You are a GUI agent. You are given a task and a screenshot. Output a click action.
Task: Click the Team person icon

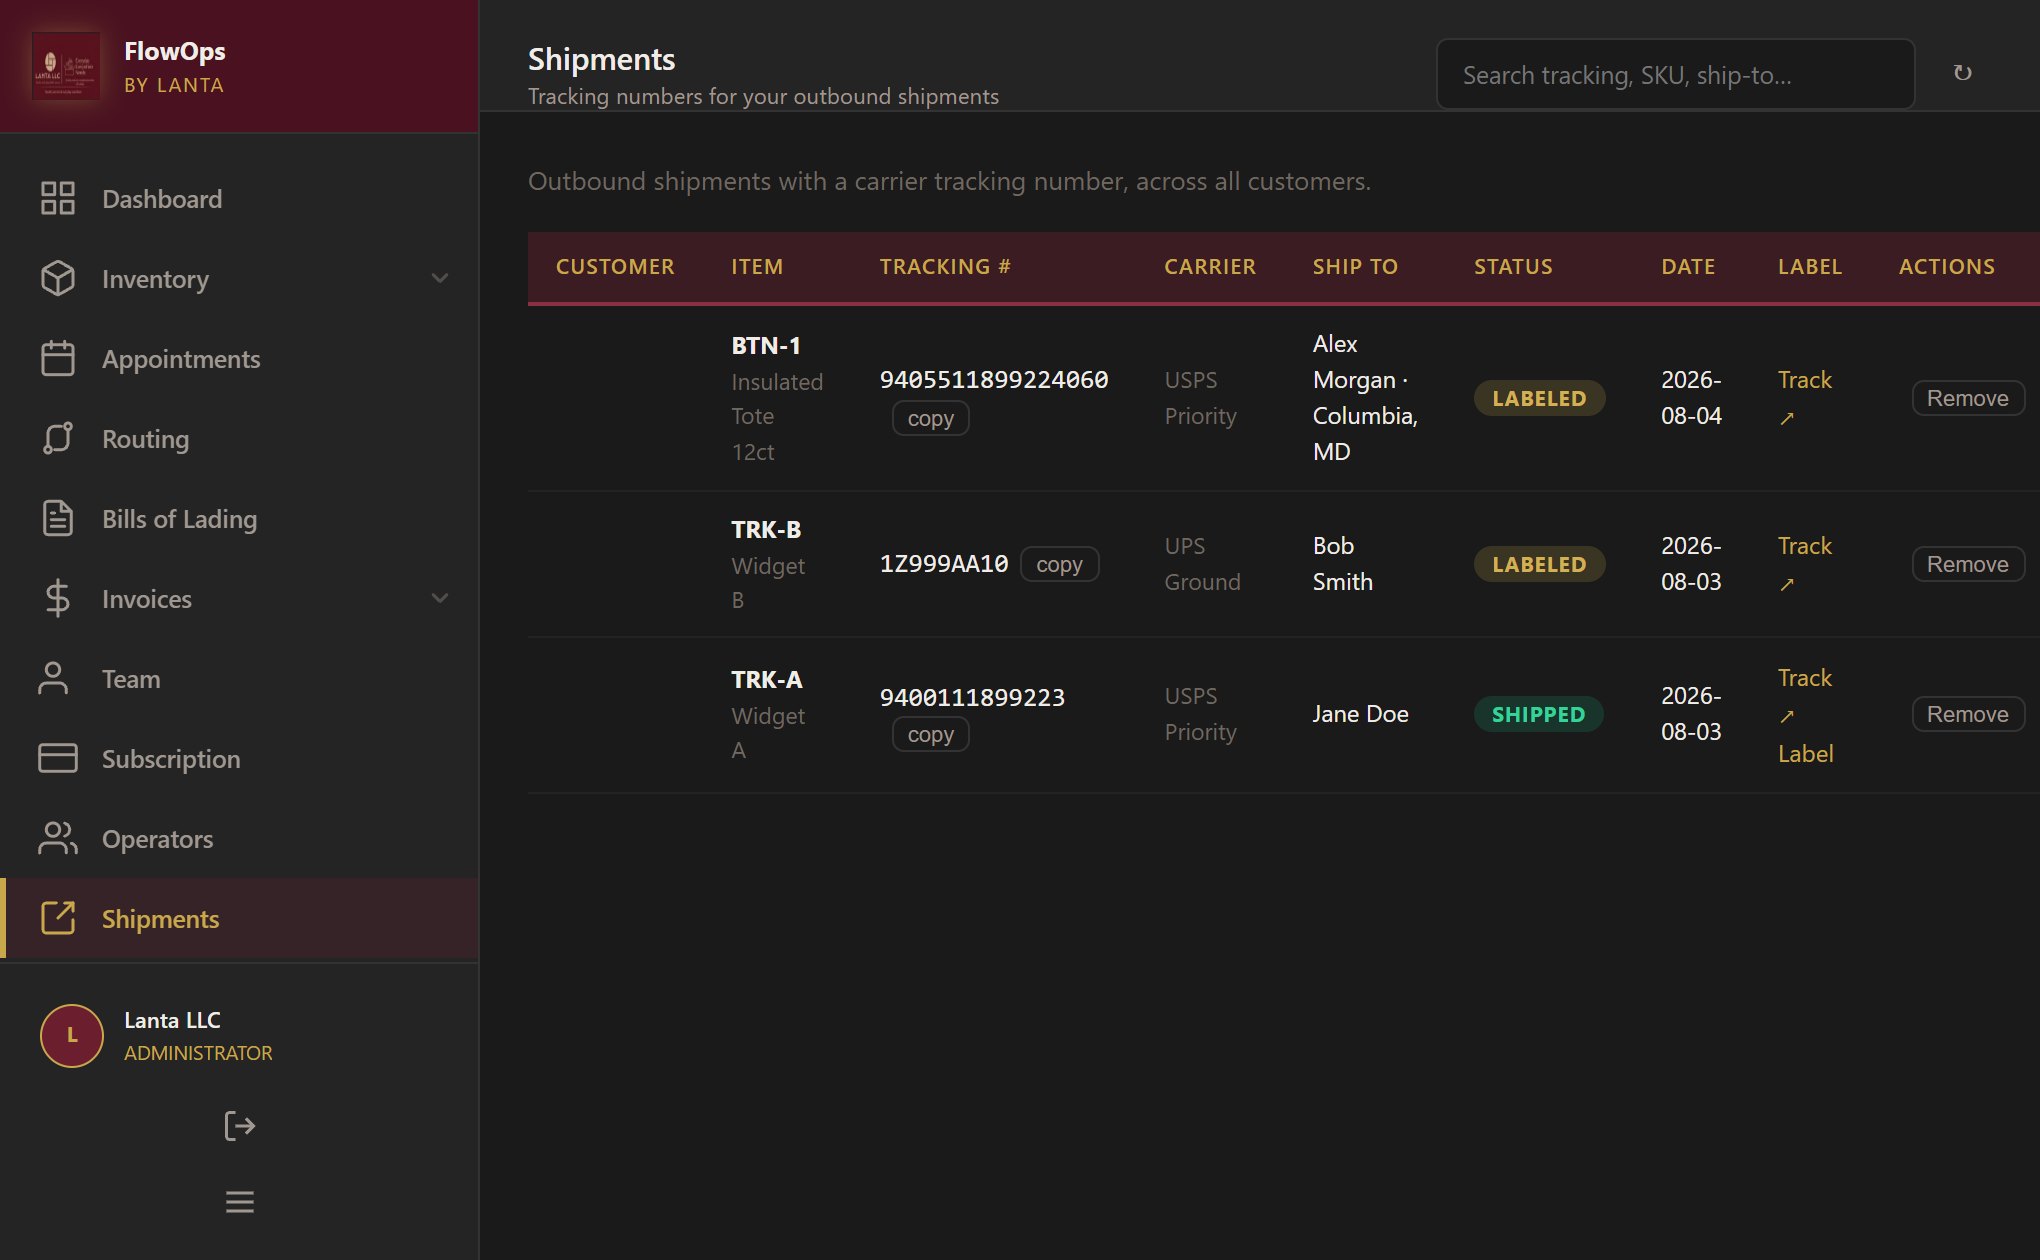pyautogui.click(x=54, y=678)
